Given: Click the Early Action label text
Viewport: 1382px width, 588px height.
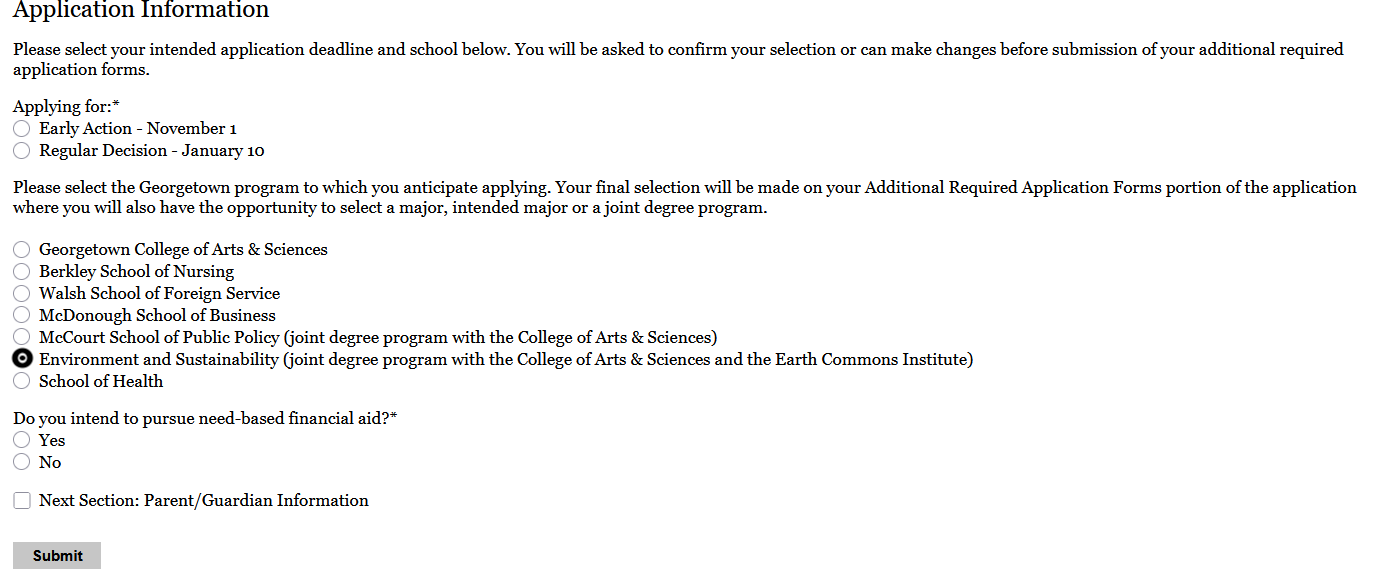Looking at the screenshot, I should coord(137,128).
